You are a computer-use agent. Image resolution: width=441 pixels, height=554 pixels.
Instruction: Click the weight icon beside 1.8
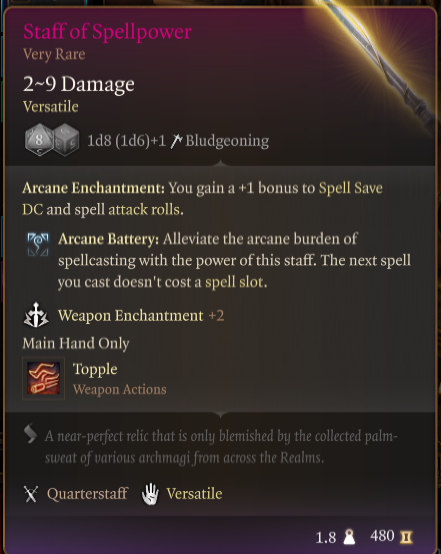click(x=349, y=537)
